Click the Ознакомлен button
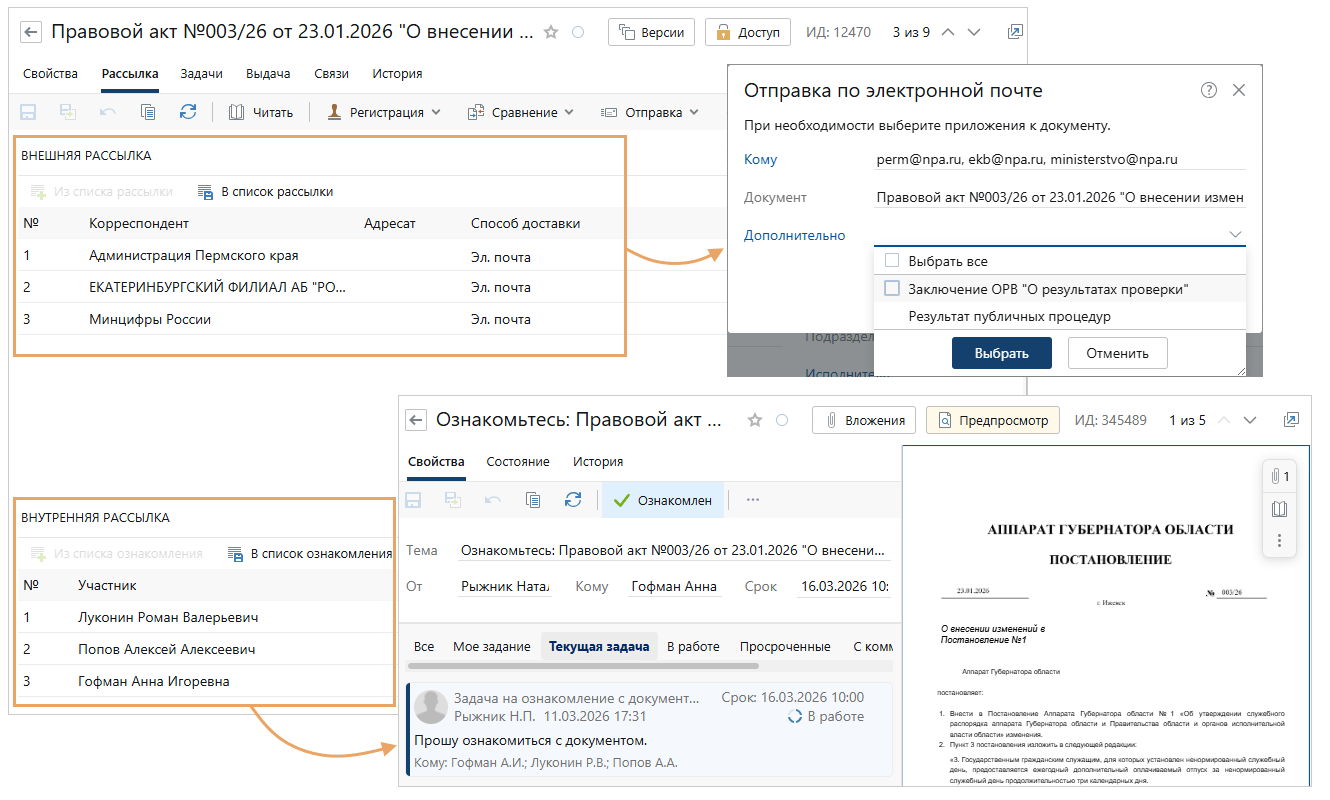The width and height of the screenshot is (1330, 800). point(663,500)
